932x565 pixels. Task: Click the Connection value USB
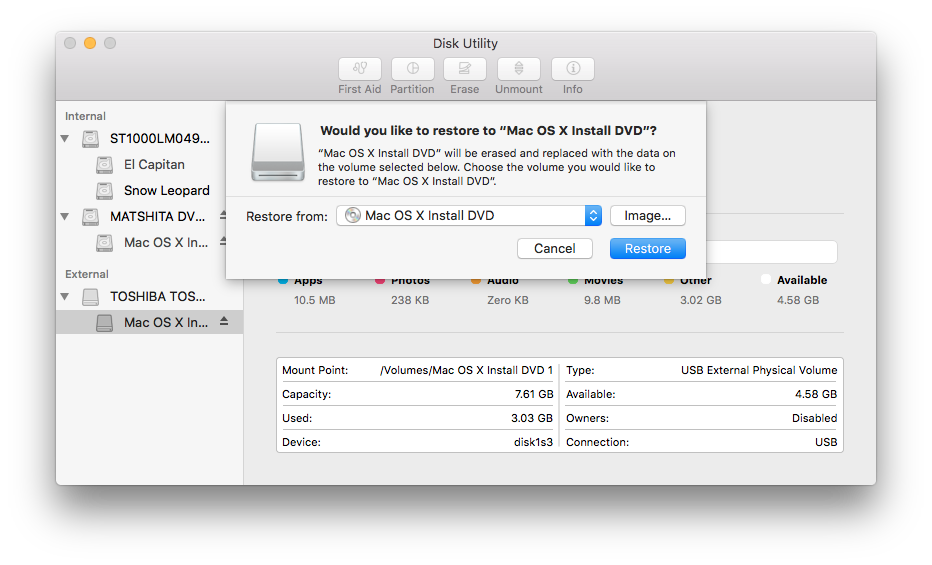tap(826, 442)
